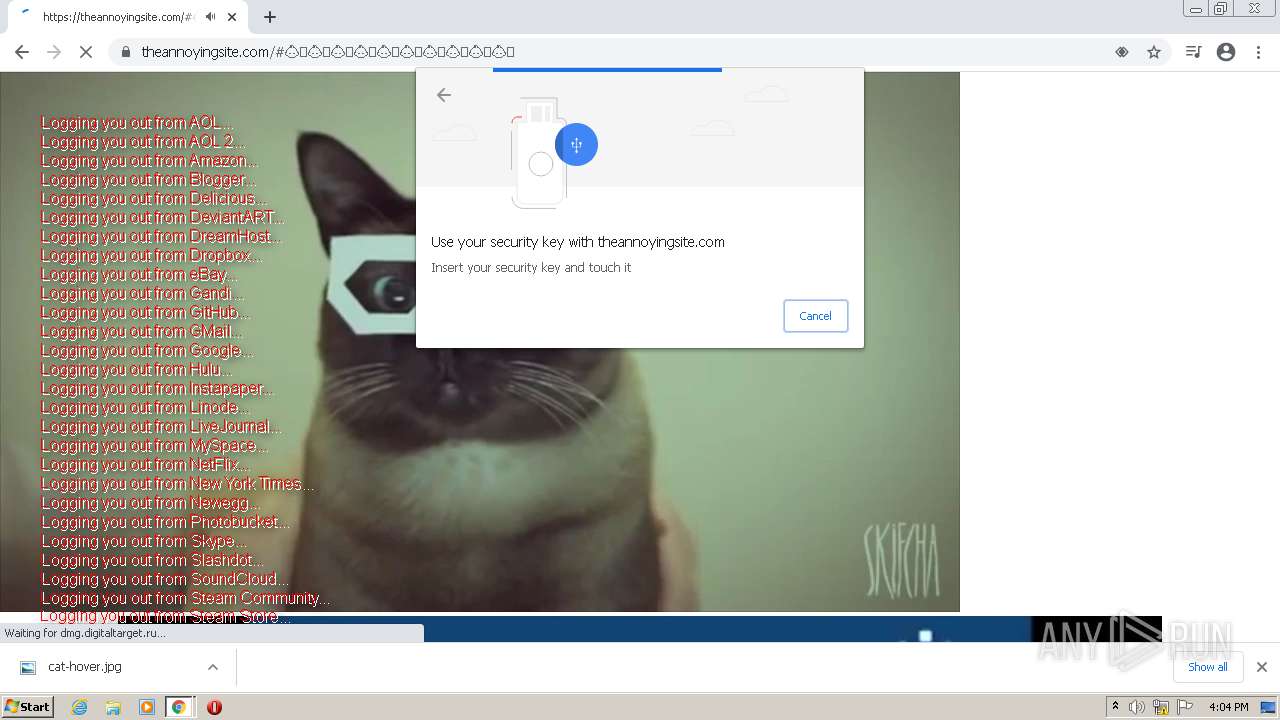Click the USB icon in the dialog
The width and height of the screenshot is (1280, 720).
(576, 145)
